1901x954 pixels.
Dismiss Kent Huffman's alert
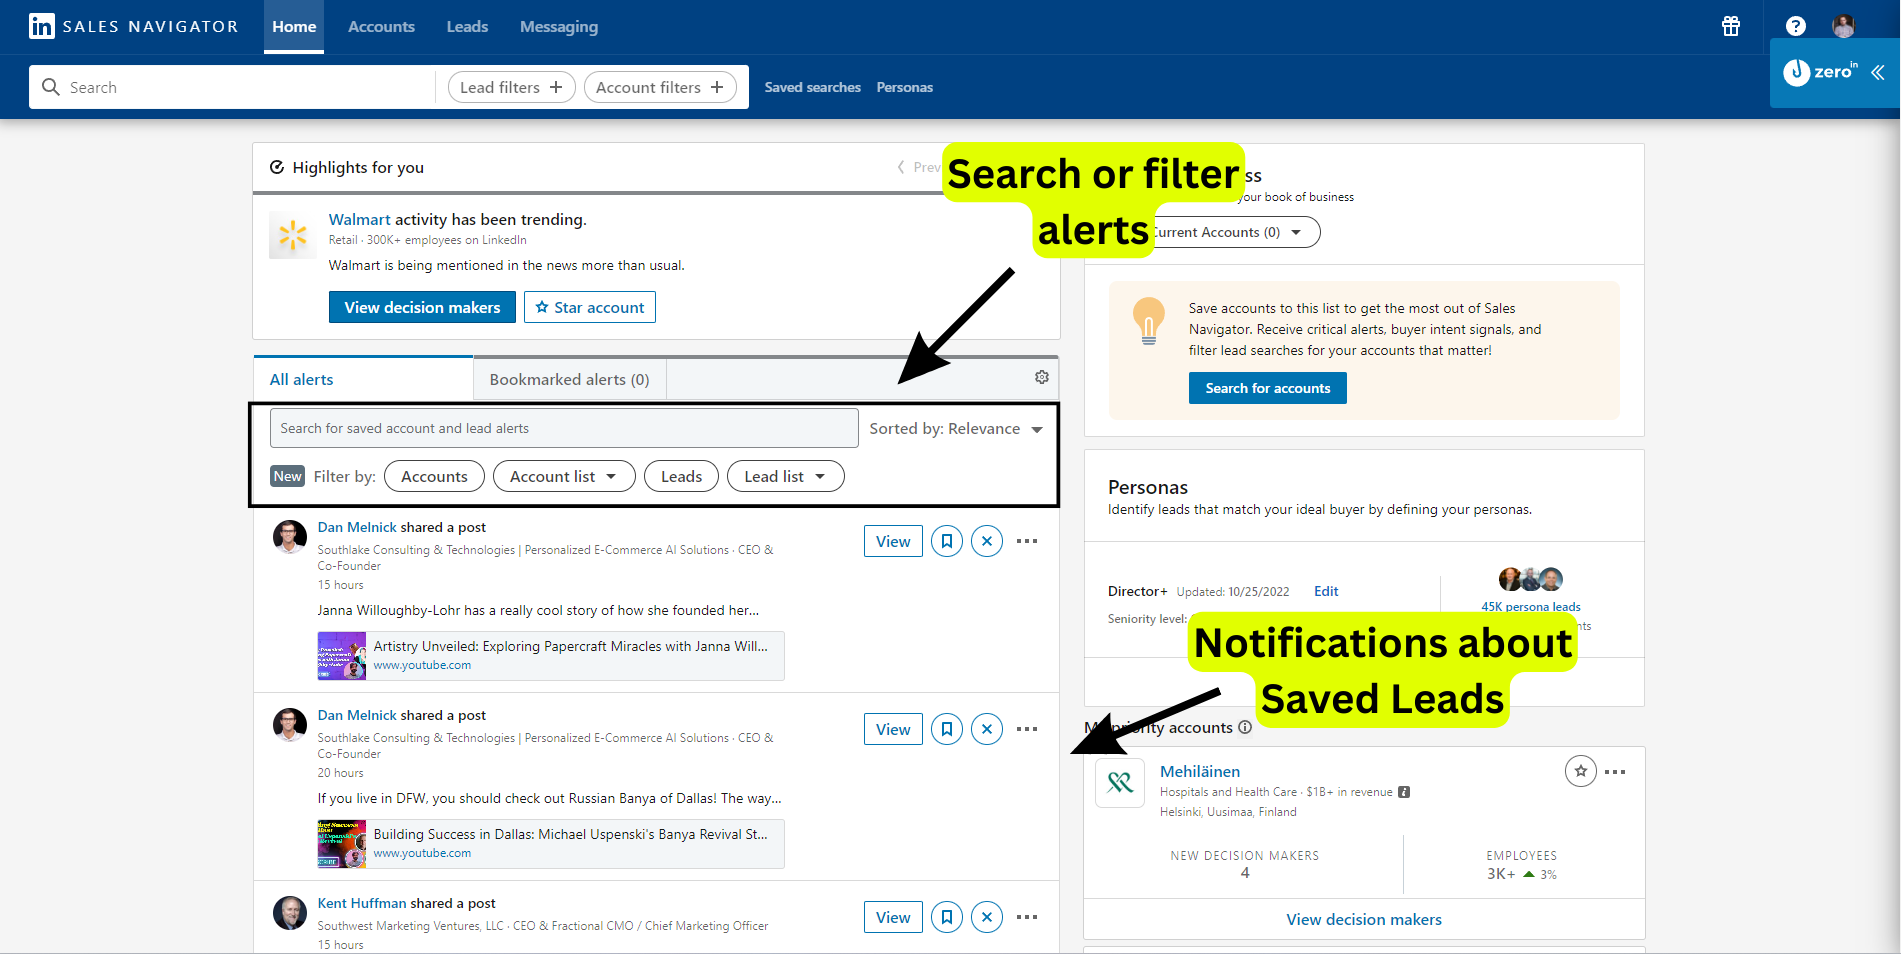pos(987,917)
